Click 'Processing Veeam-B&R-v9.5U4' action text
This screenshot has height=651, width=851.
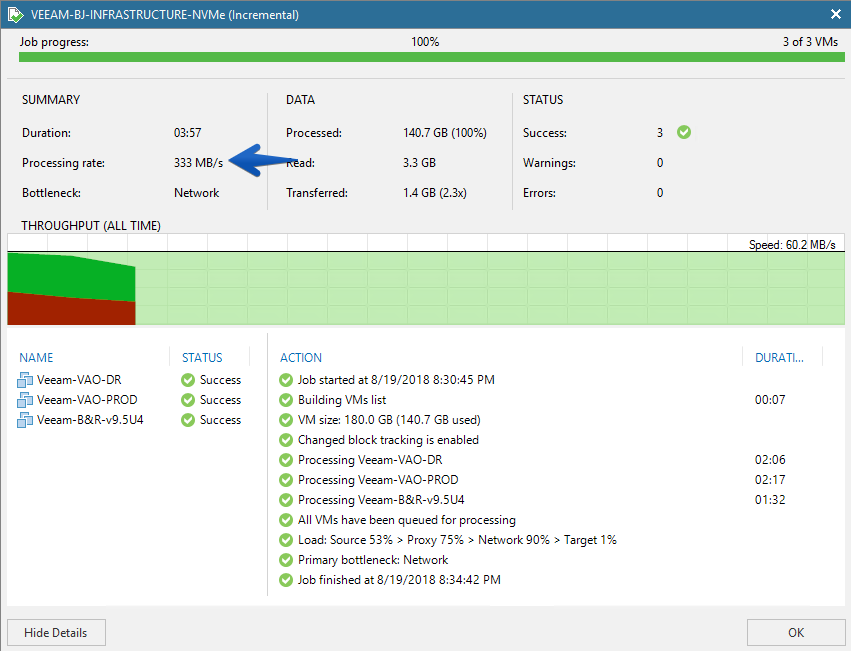click(x=381, y=500)
